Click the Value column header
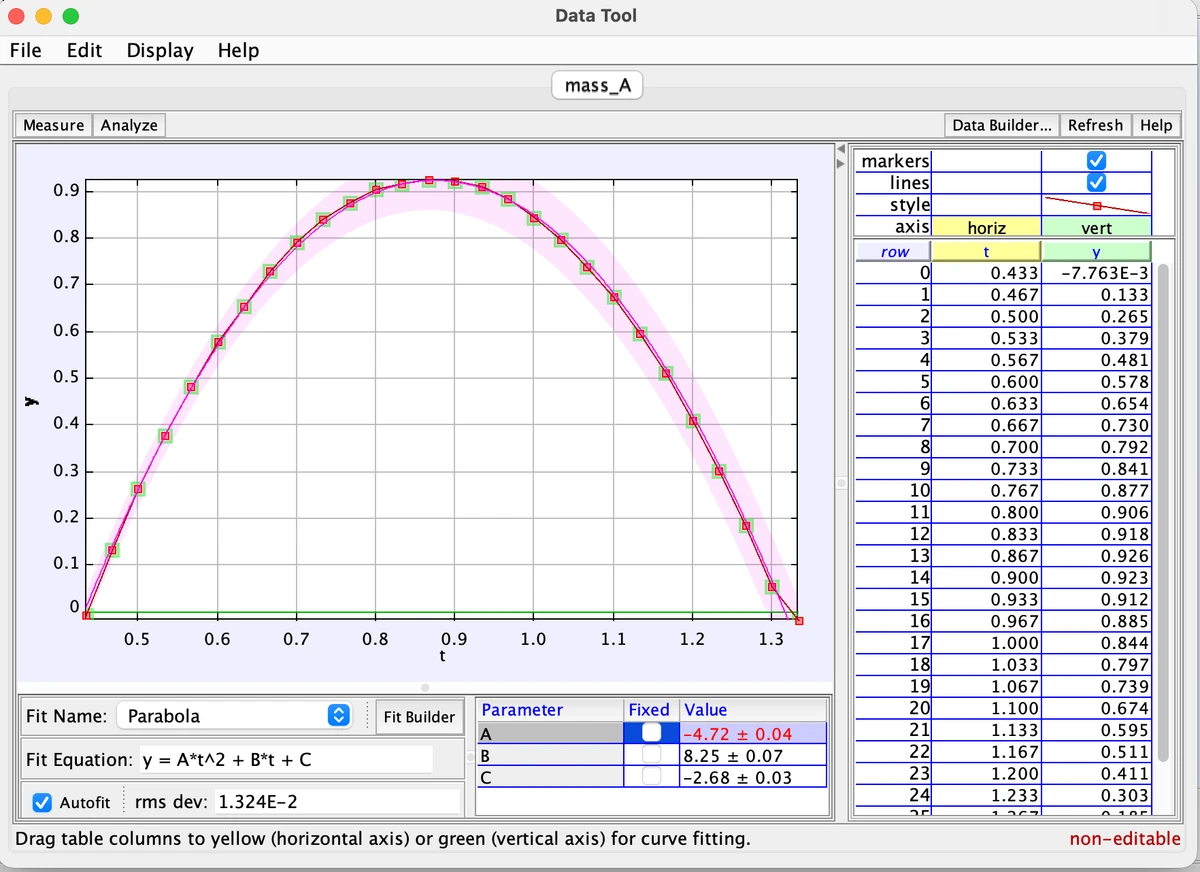This screenshot has width=1200, height=872. 753,709
